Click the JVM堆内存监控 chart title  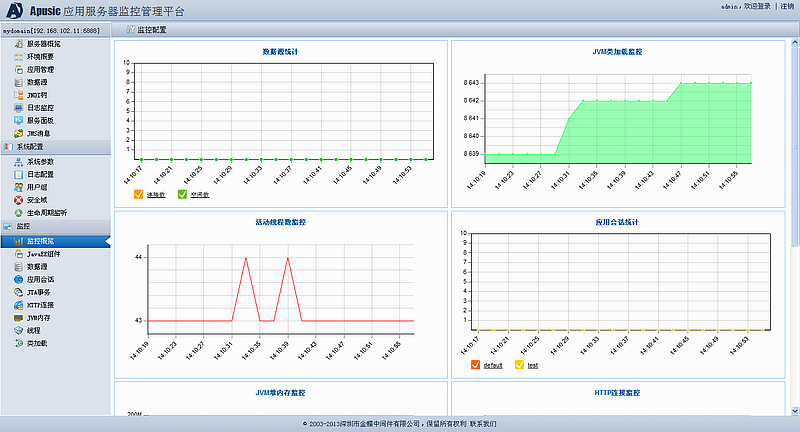(x=281, y=393)
